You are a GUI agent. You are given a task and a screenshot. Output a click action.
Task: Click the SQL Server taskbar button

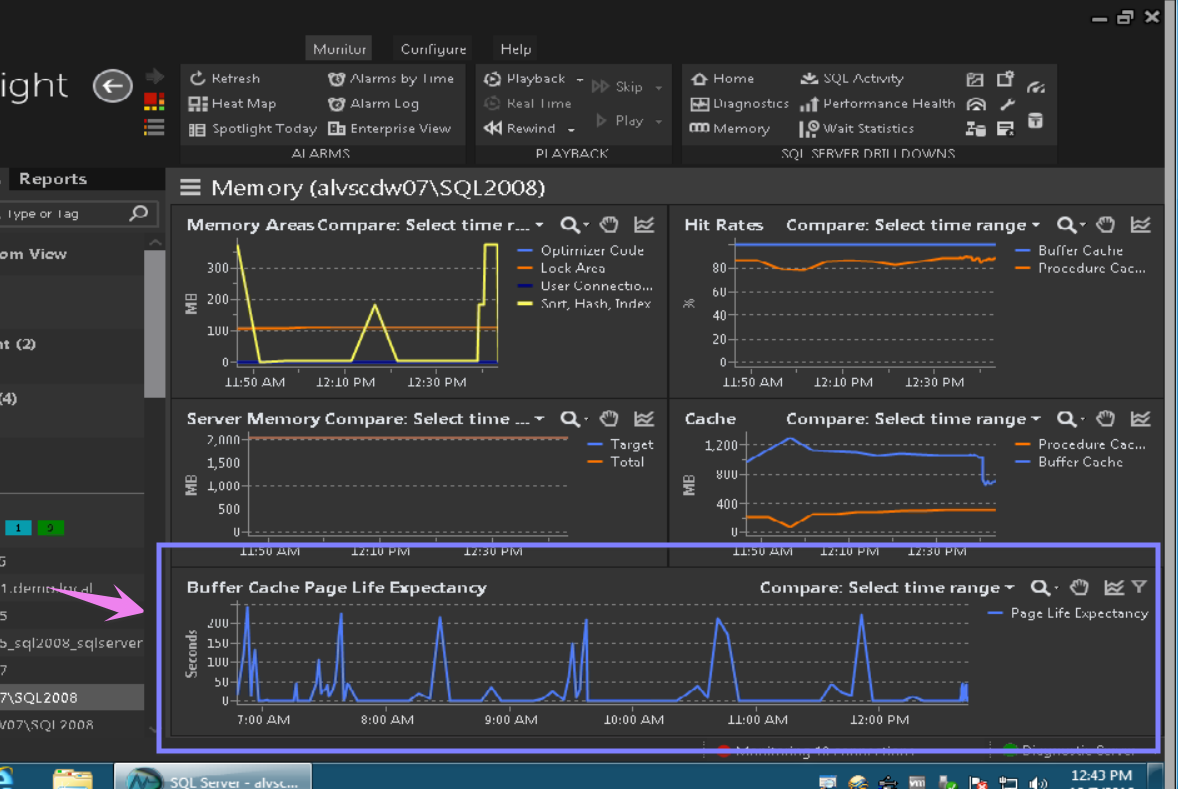point(213,778)
